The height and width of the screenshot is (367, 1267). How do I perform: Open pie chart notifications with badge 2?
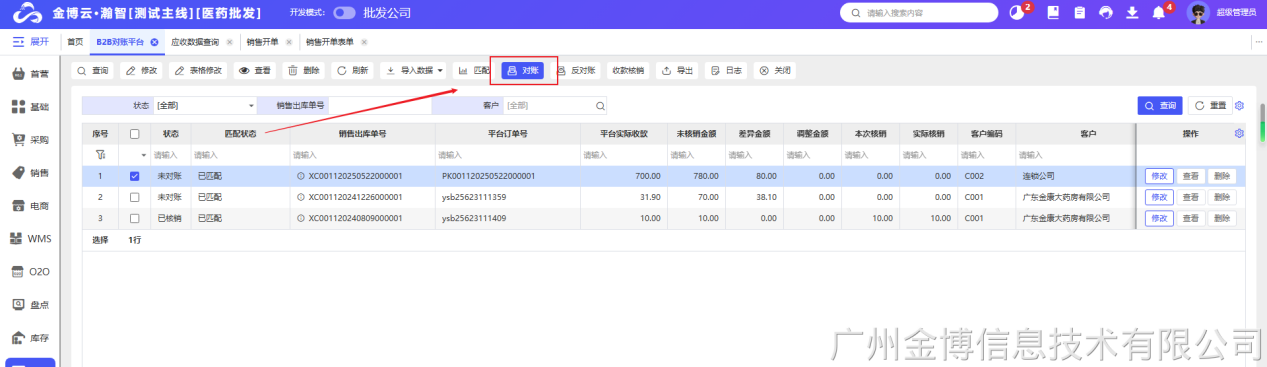tap(1018, 12)
